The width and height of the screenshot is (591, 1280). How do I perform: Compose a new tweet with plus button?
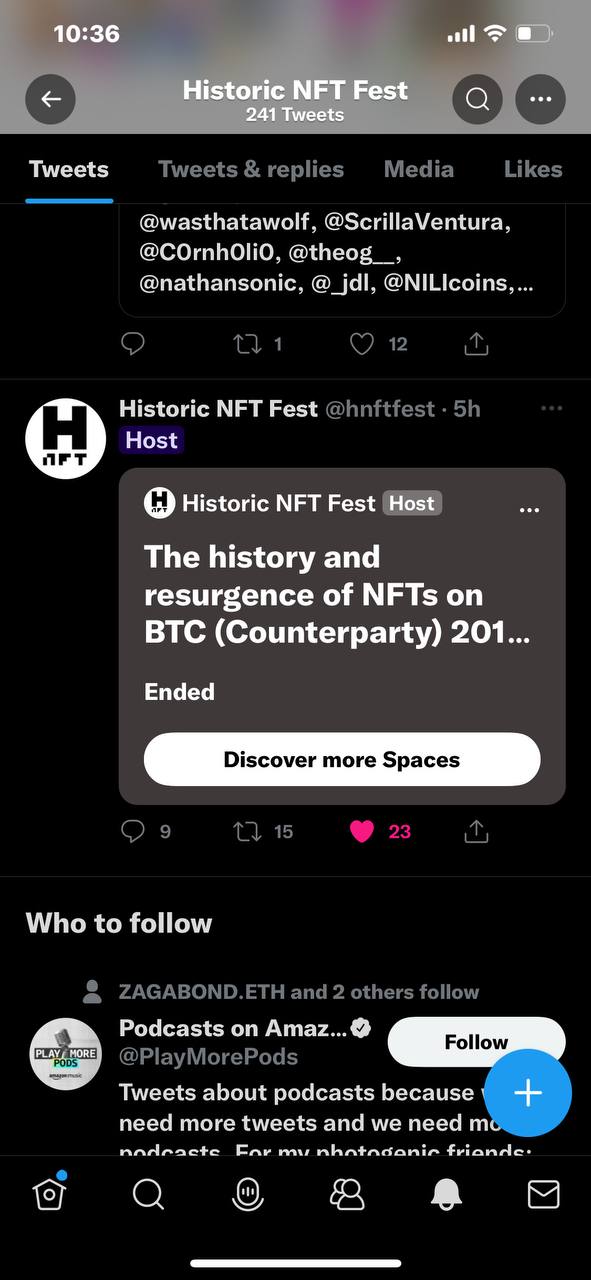527,1093
